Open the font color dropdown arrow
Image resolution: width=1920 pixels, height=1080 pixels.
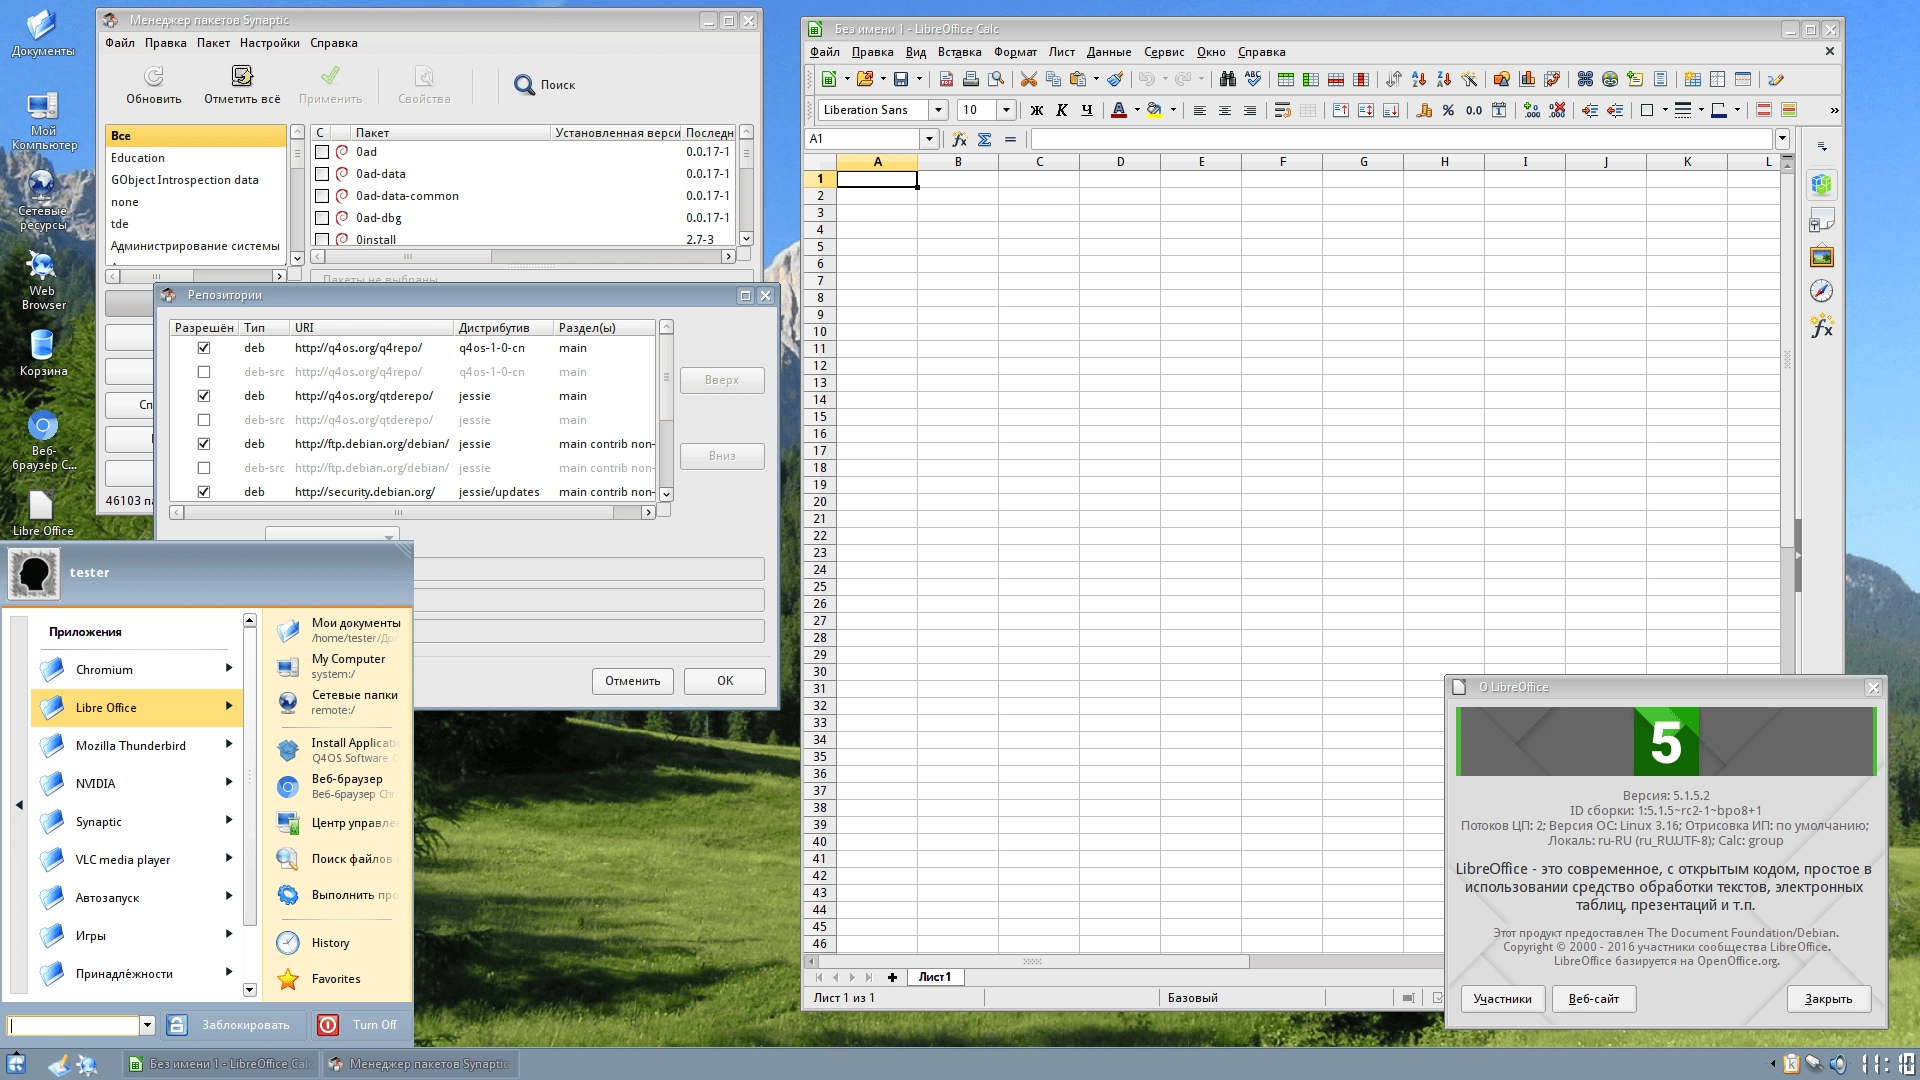pyautogui.click(x=1137, y=110)
